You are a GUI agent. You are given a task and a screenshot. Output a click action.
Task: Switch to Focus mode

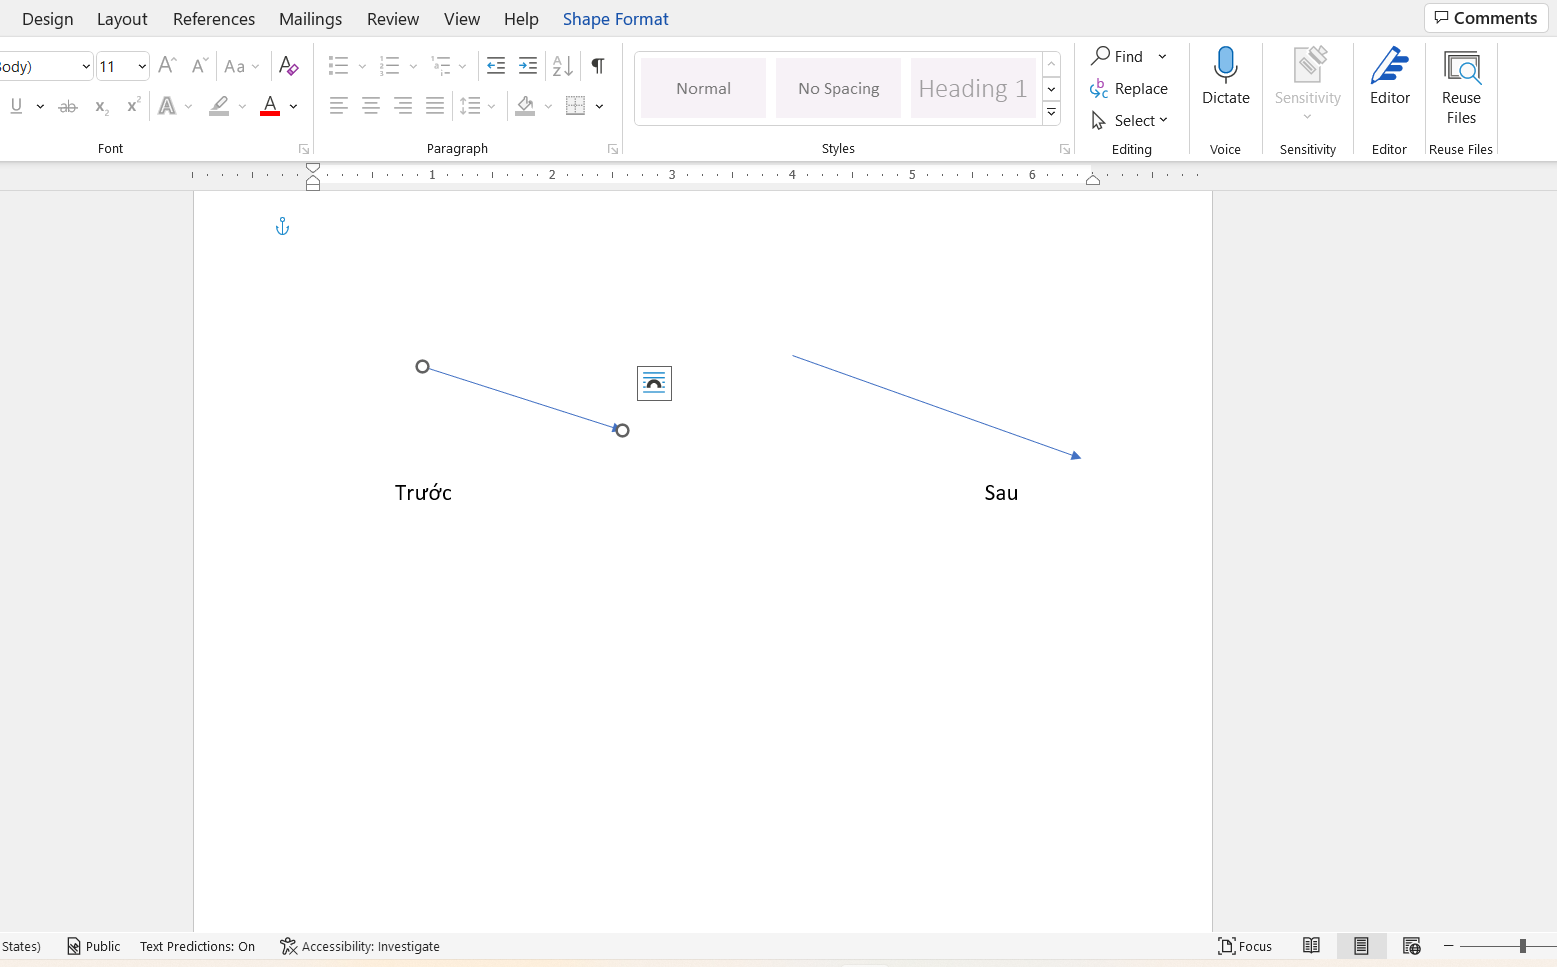tap(1245, 946)
